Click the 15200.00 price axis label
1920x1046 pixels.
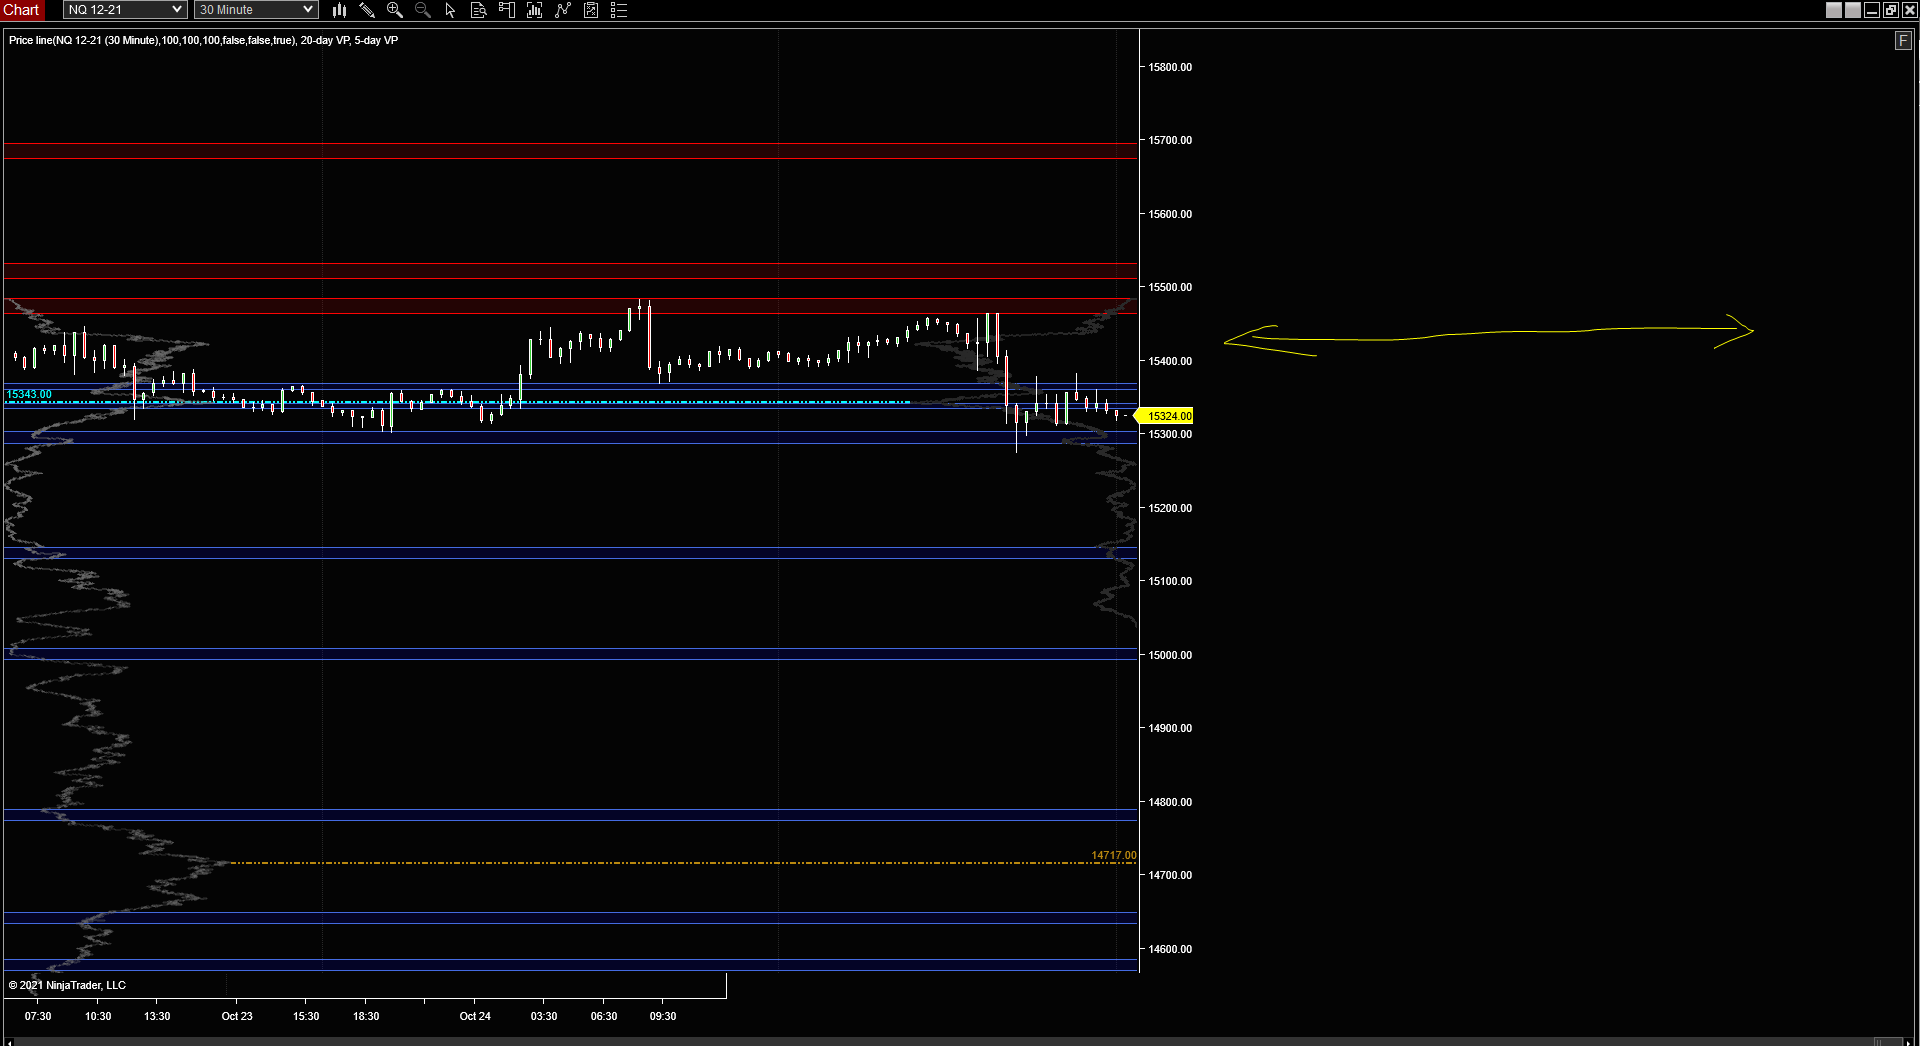tap(1170, 508)
